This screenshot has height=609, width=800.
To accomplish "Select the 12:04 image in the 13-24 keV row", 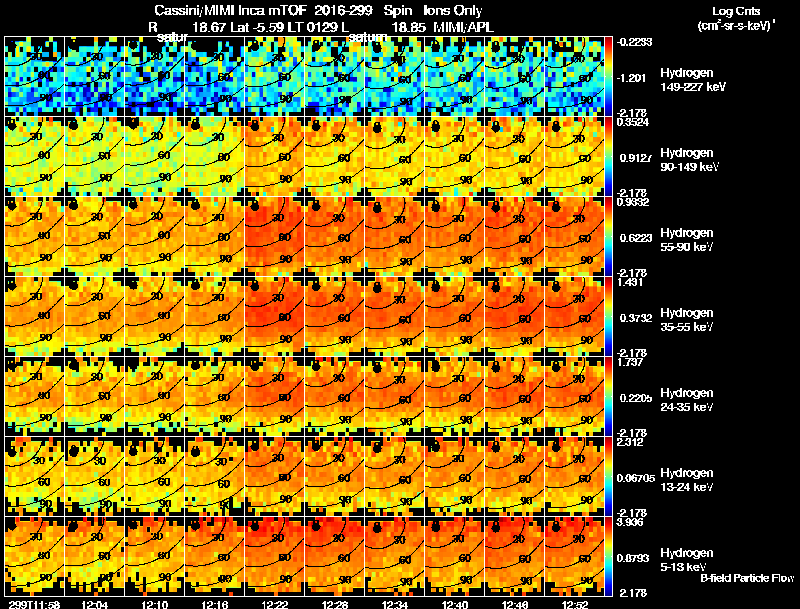I will pyautogui.click(x=95, y=477).
